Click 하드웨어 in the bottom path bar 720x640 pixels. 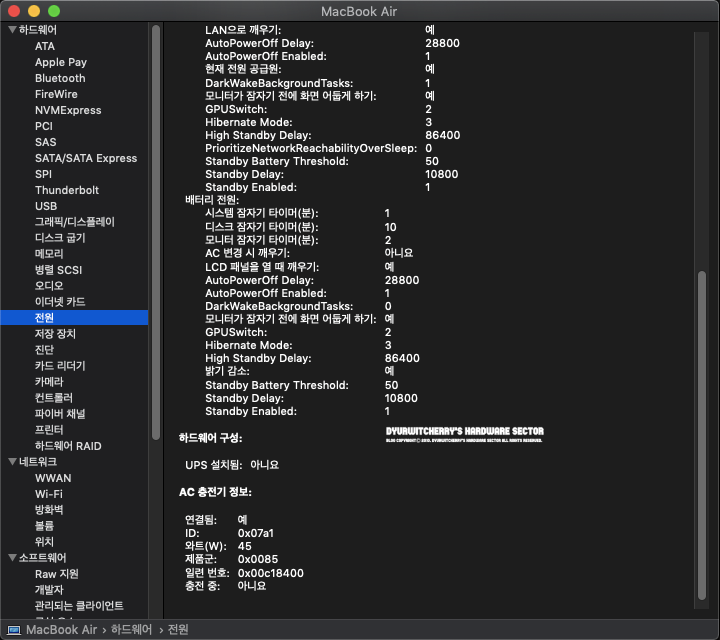point(131,629)
